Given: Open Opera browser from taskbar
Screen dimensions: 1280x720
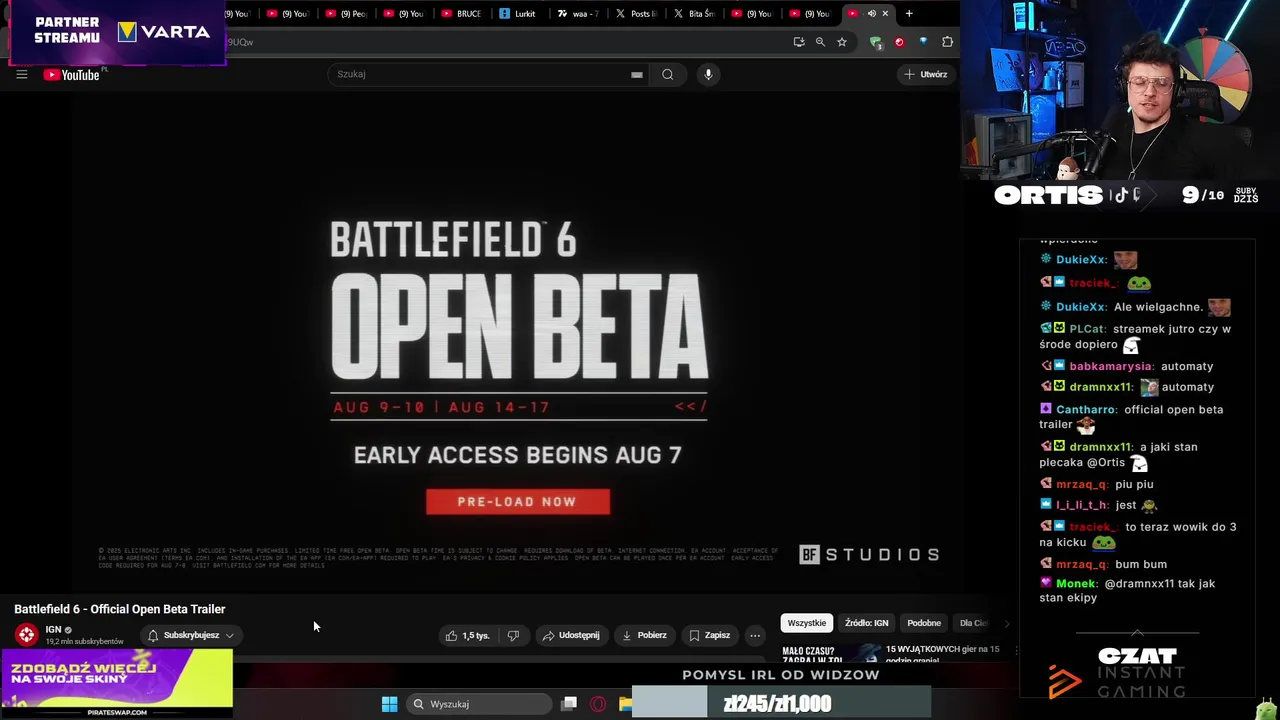Looking at the screenshot, I should coord(598,704).
